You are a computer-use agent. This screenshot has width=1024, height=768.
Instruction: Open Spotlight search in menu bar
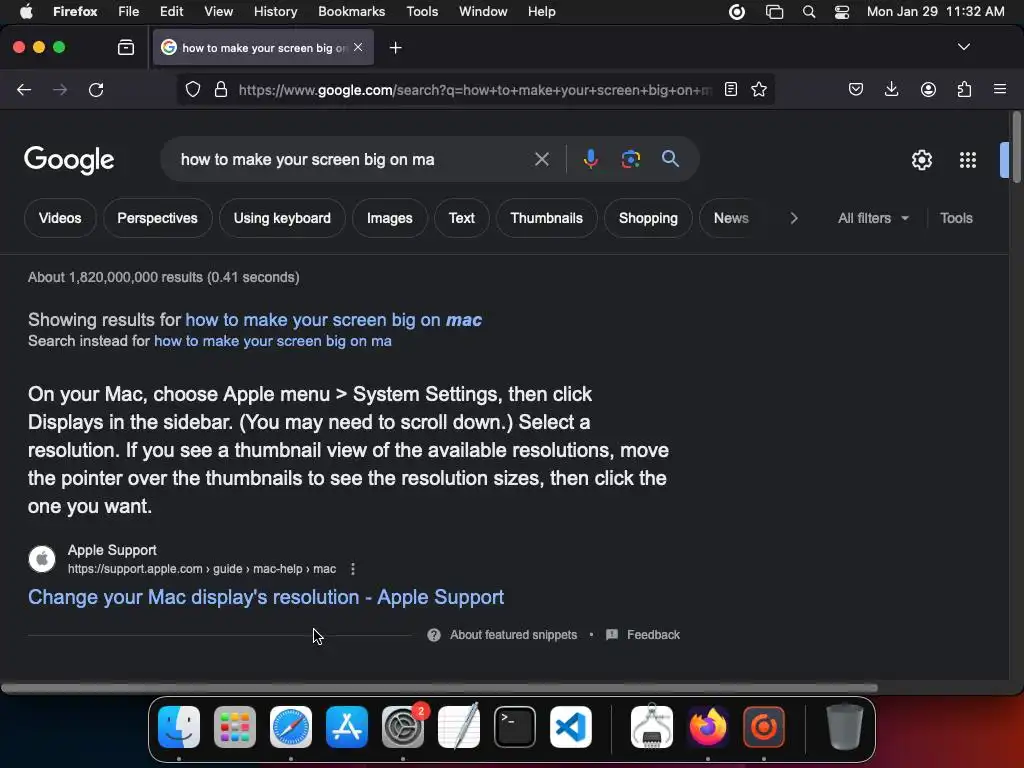pyautogui.click(x=808, y=12)
